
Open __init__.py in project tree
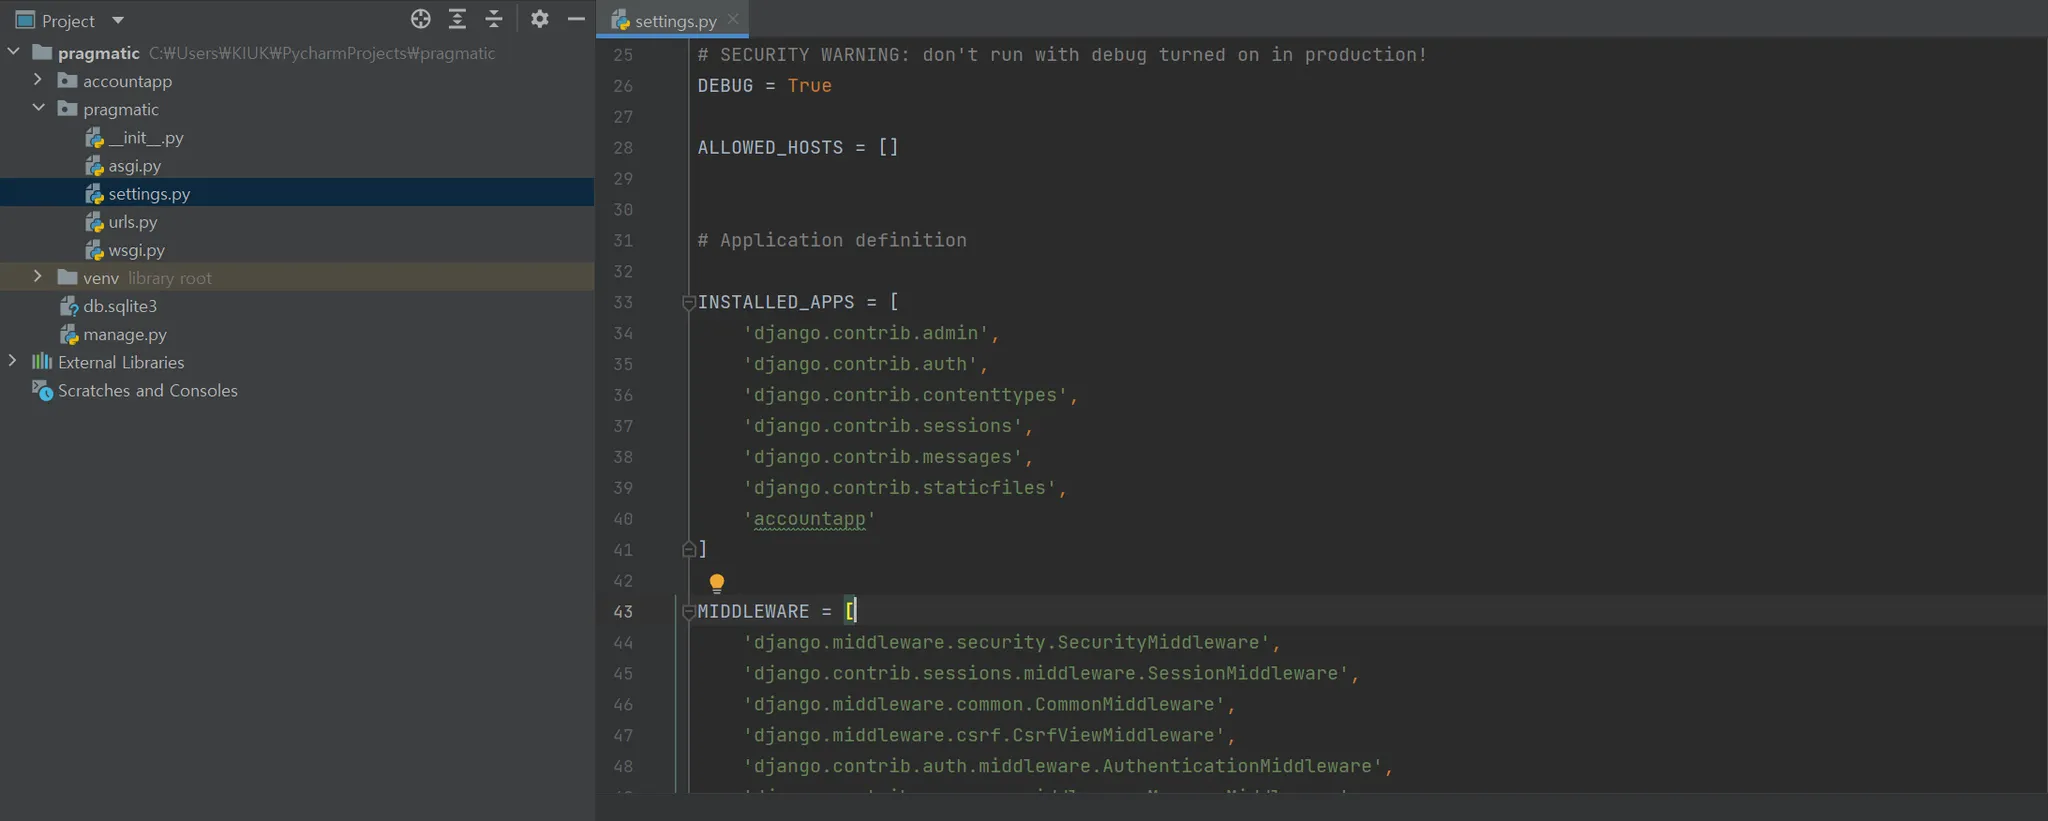coord(146,137)
